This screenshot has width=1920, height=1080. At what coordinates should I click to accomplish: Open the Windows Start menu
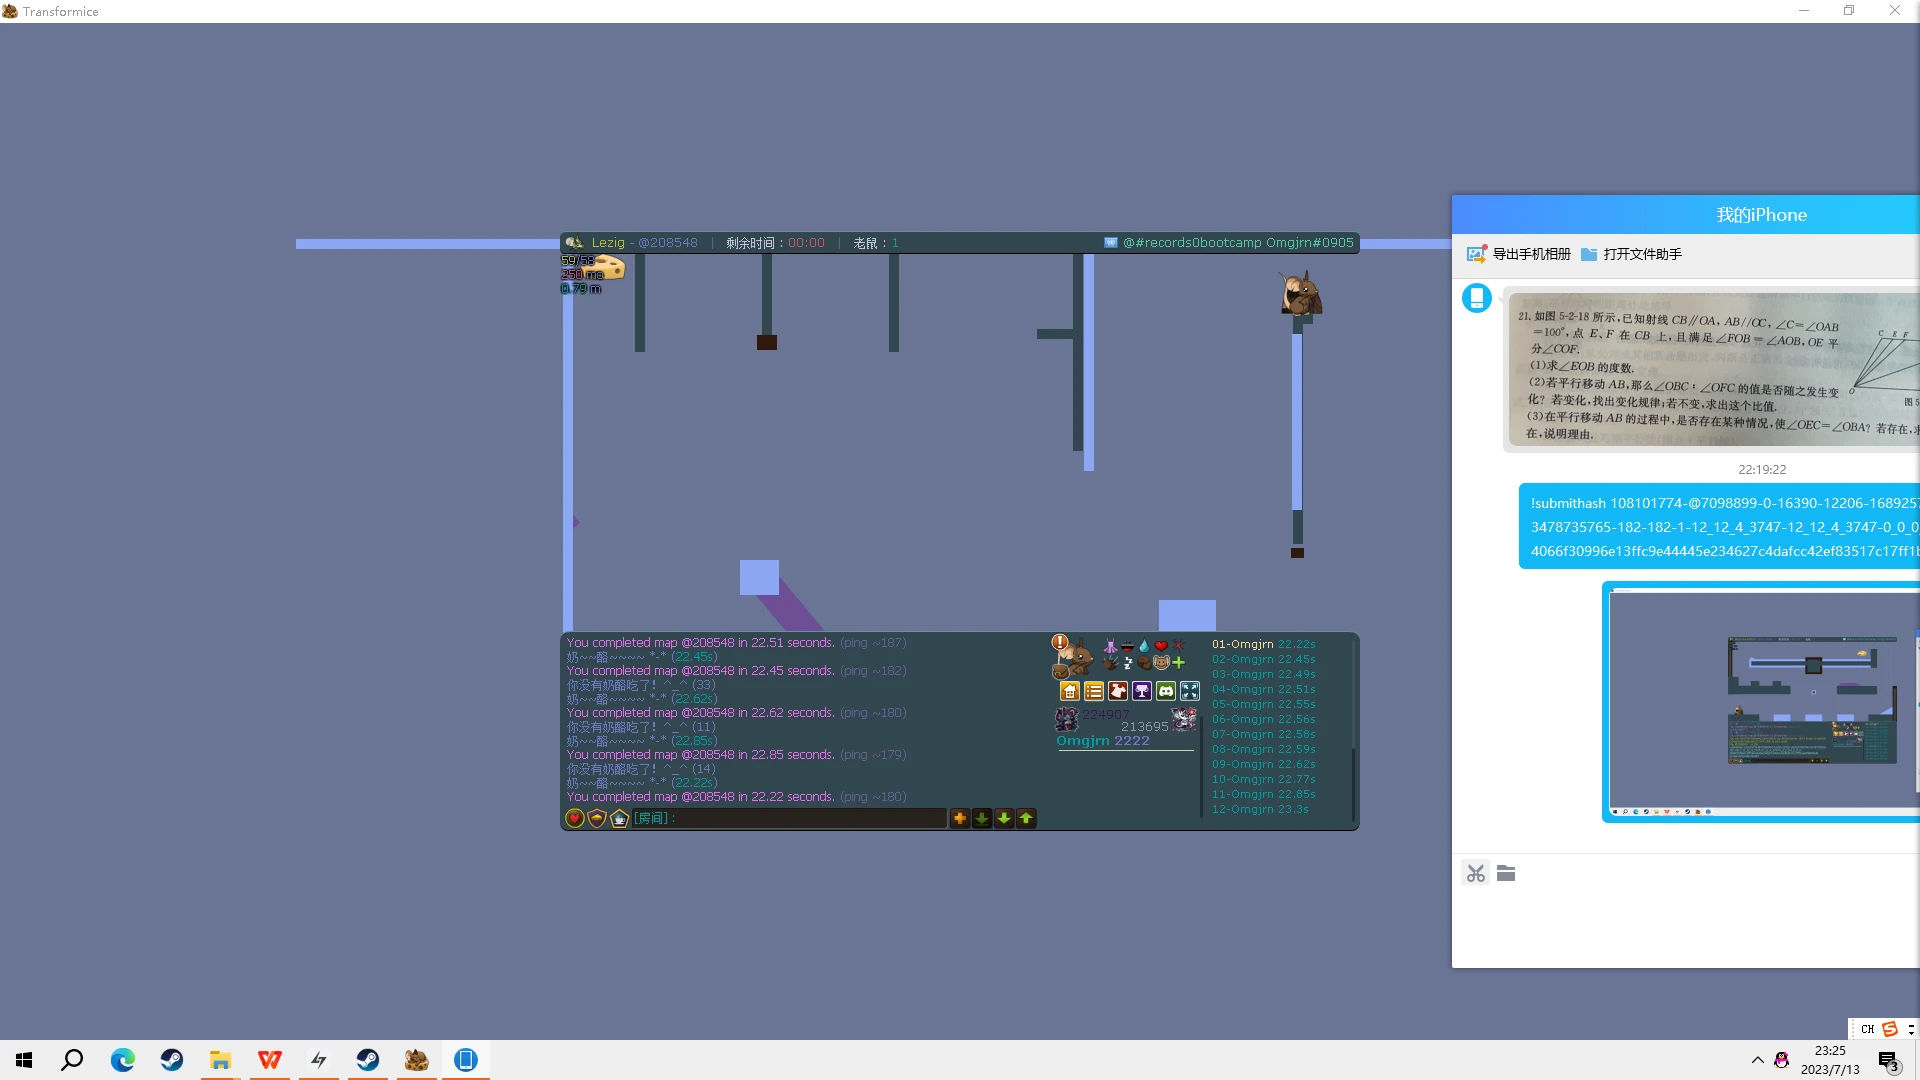point(24,1060)
